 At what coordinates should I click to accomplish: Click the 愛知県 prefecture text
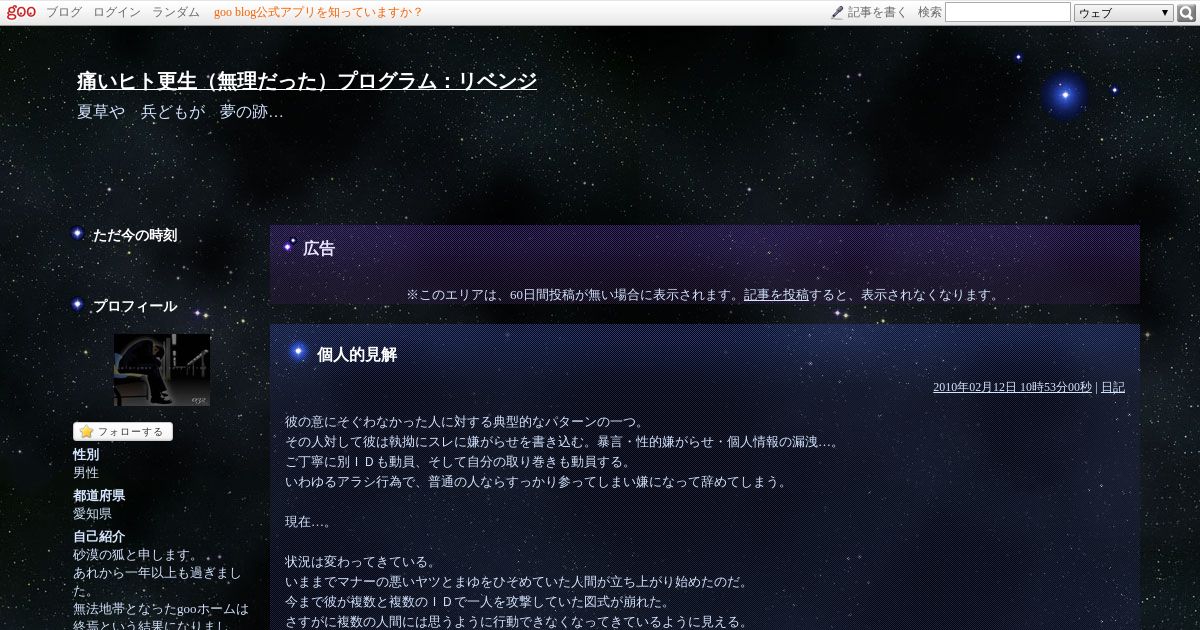coord(92,514)
